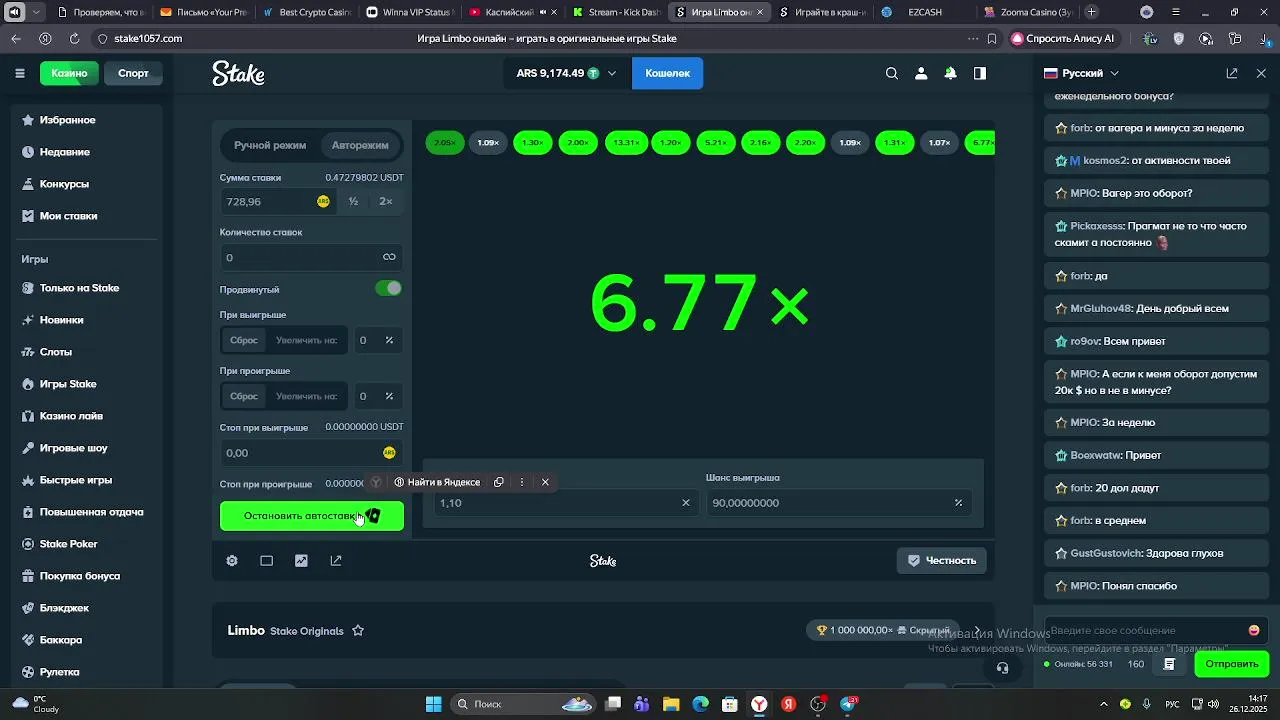The image size is (1280, 720).
Task: Open the site search magnifier icon
Action: coord(892,73)
